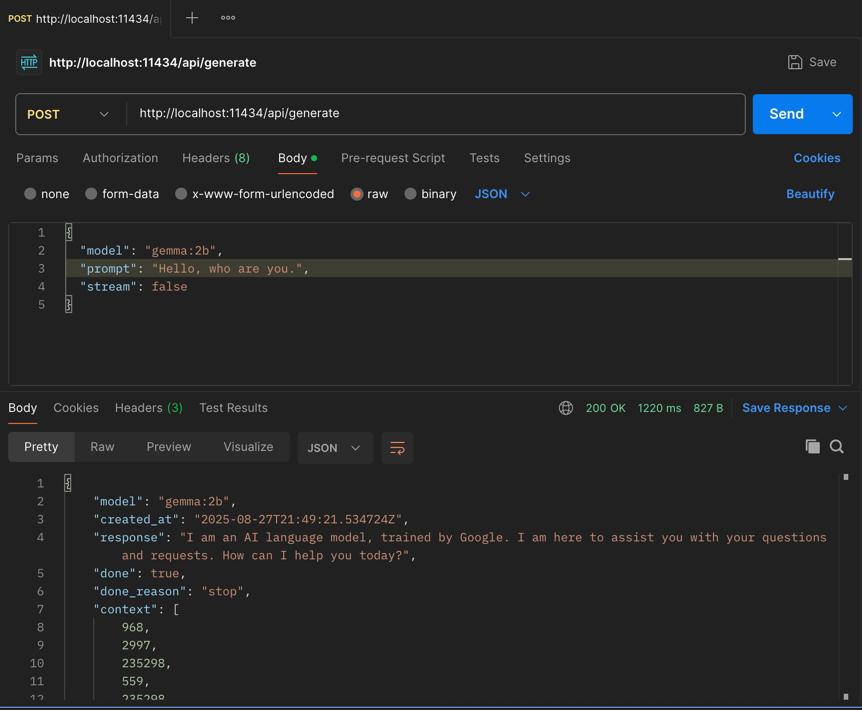Open the response Headers (3) tab

pyautogui.click(x=148, y=408)
